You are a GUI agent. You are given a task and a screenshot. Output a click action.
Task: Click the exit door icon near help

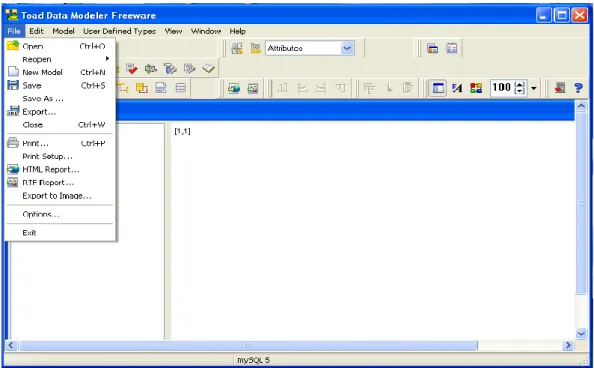[x=560, y=88]
